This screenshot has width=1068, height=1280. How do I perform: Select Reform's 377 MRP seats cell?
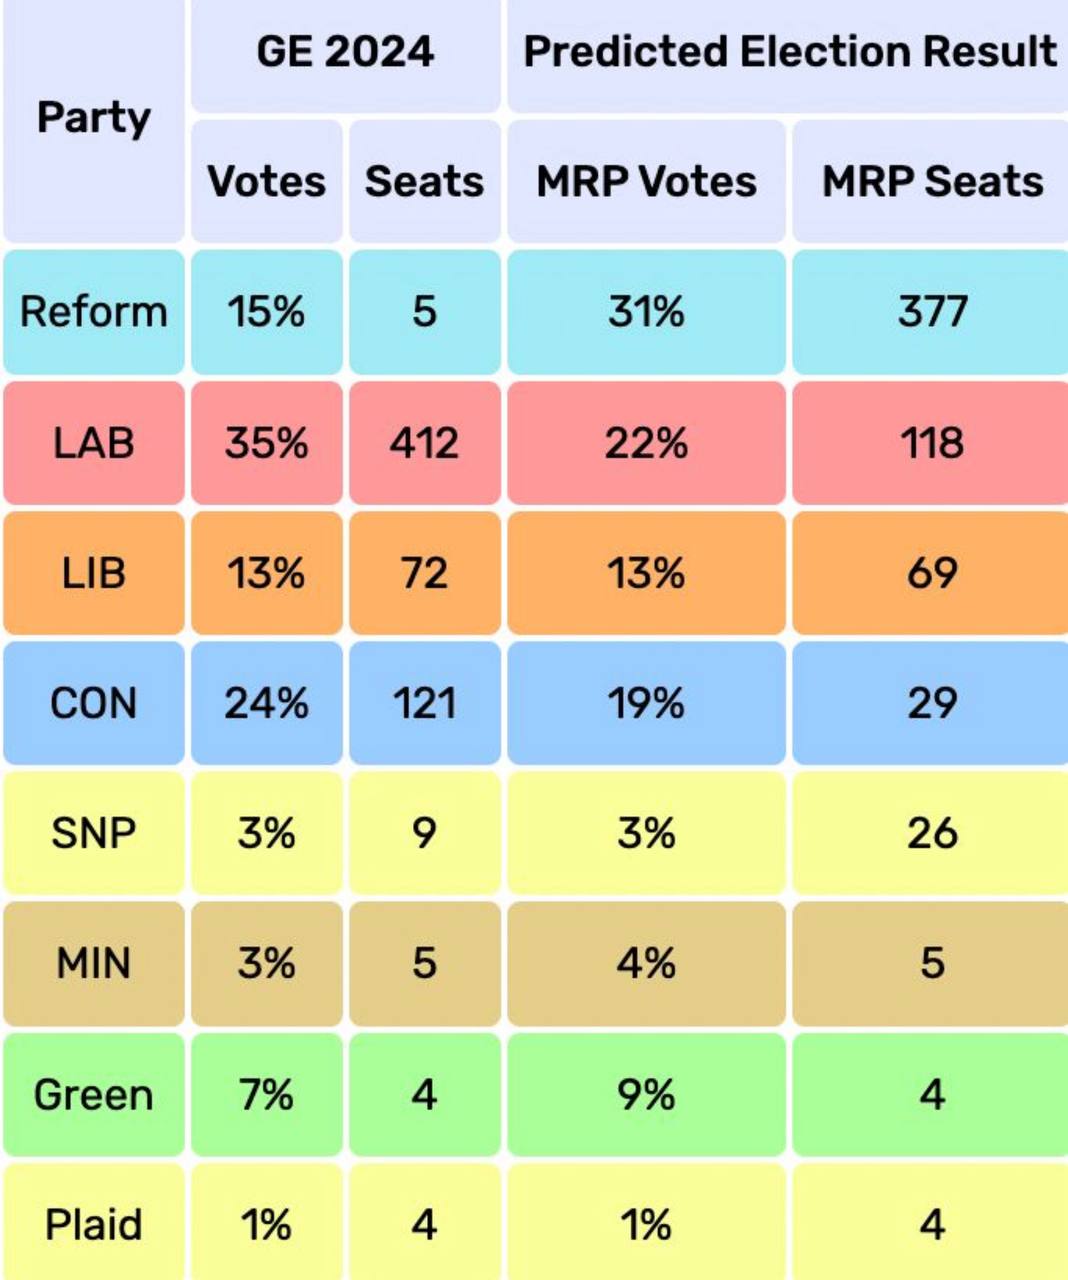[x=932, y=312]
